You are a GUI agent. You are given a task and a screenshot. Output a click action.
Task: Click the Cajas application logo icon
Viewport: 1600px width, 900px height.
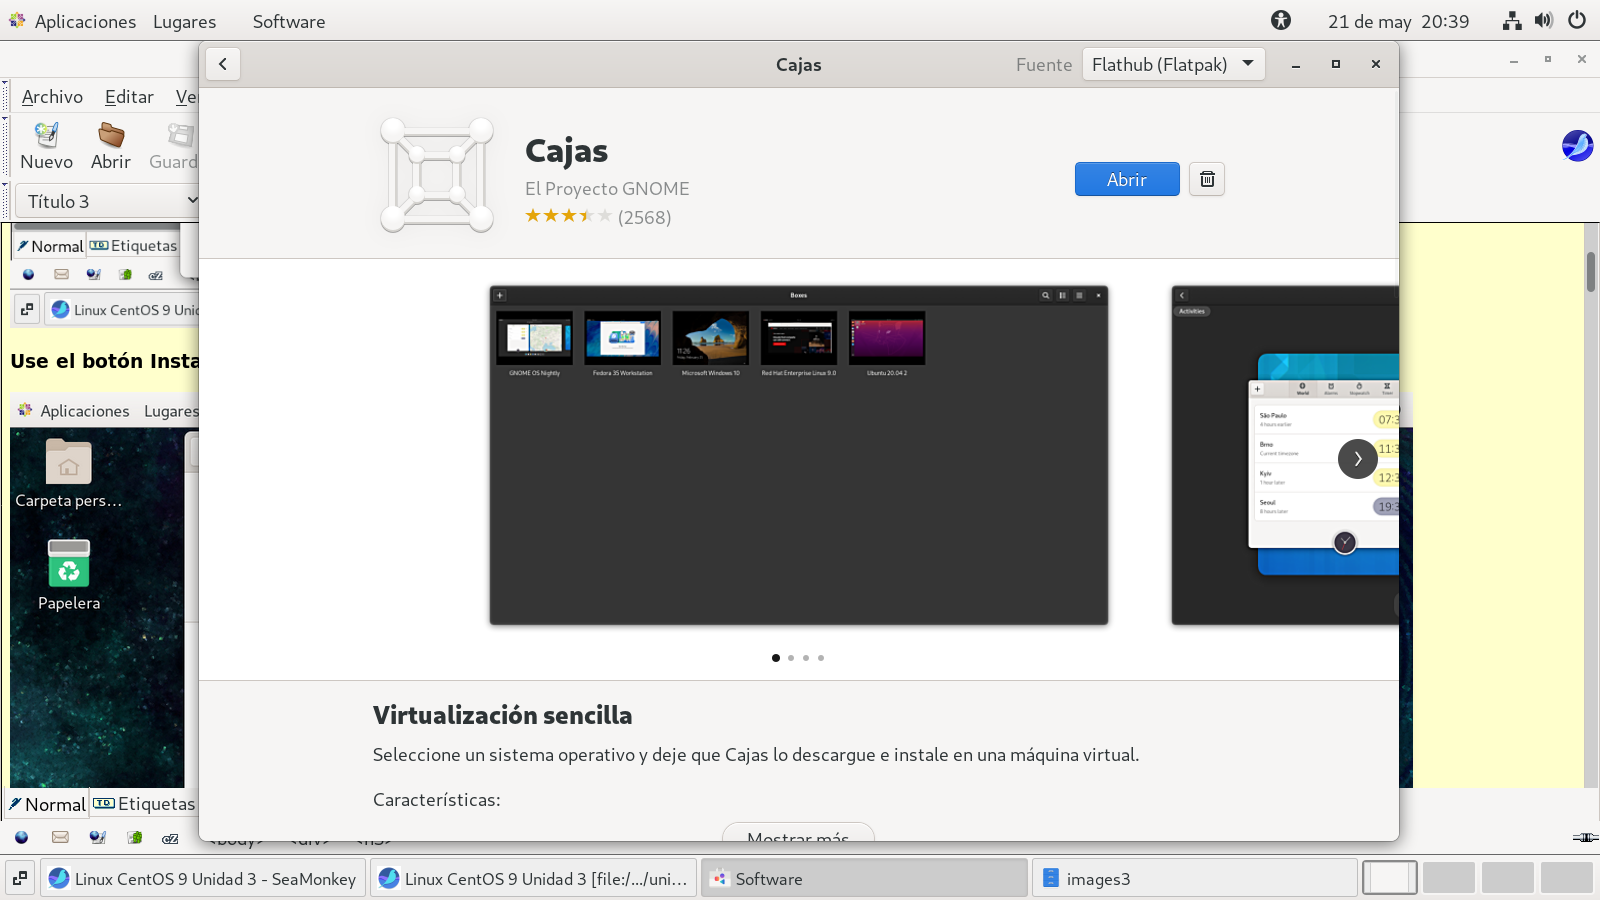point(437,175)
